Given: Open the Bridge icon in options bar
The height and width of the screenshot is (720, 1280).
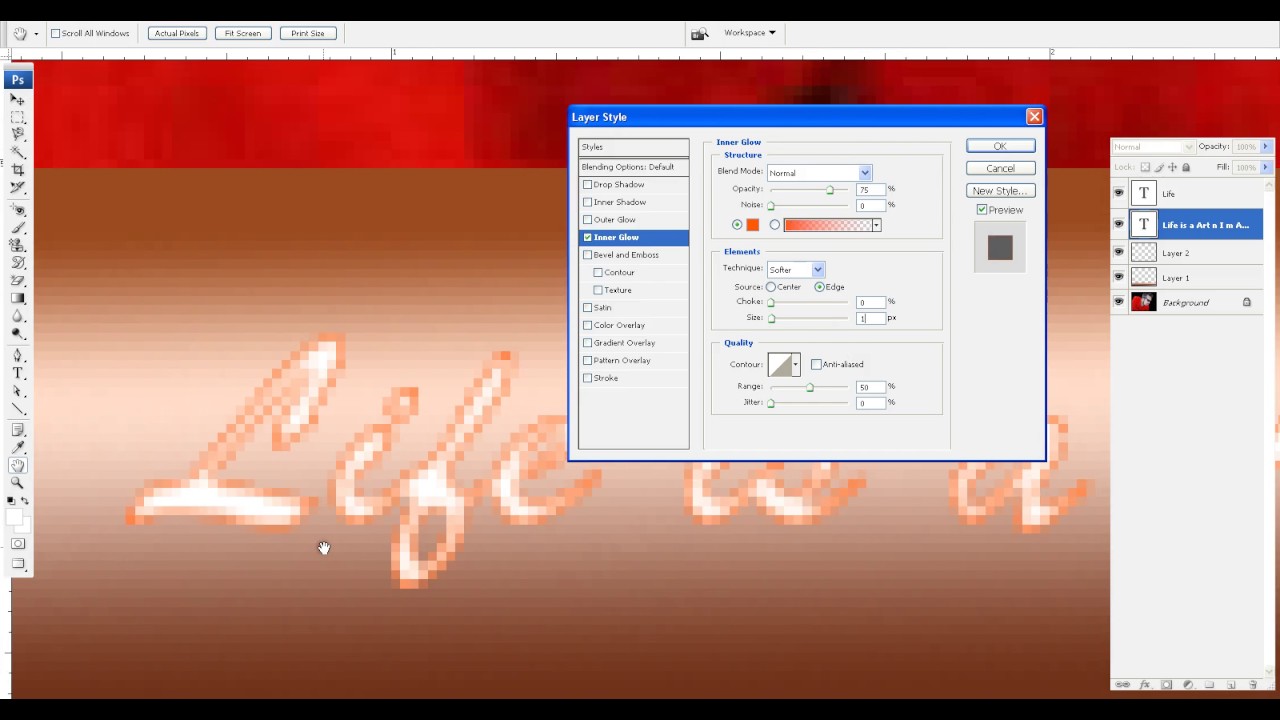Looking at the screenshot, I should (x=700, y=33).
